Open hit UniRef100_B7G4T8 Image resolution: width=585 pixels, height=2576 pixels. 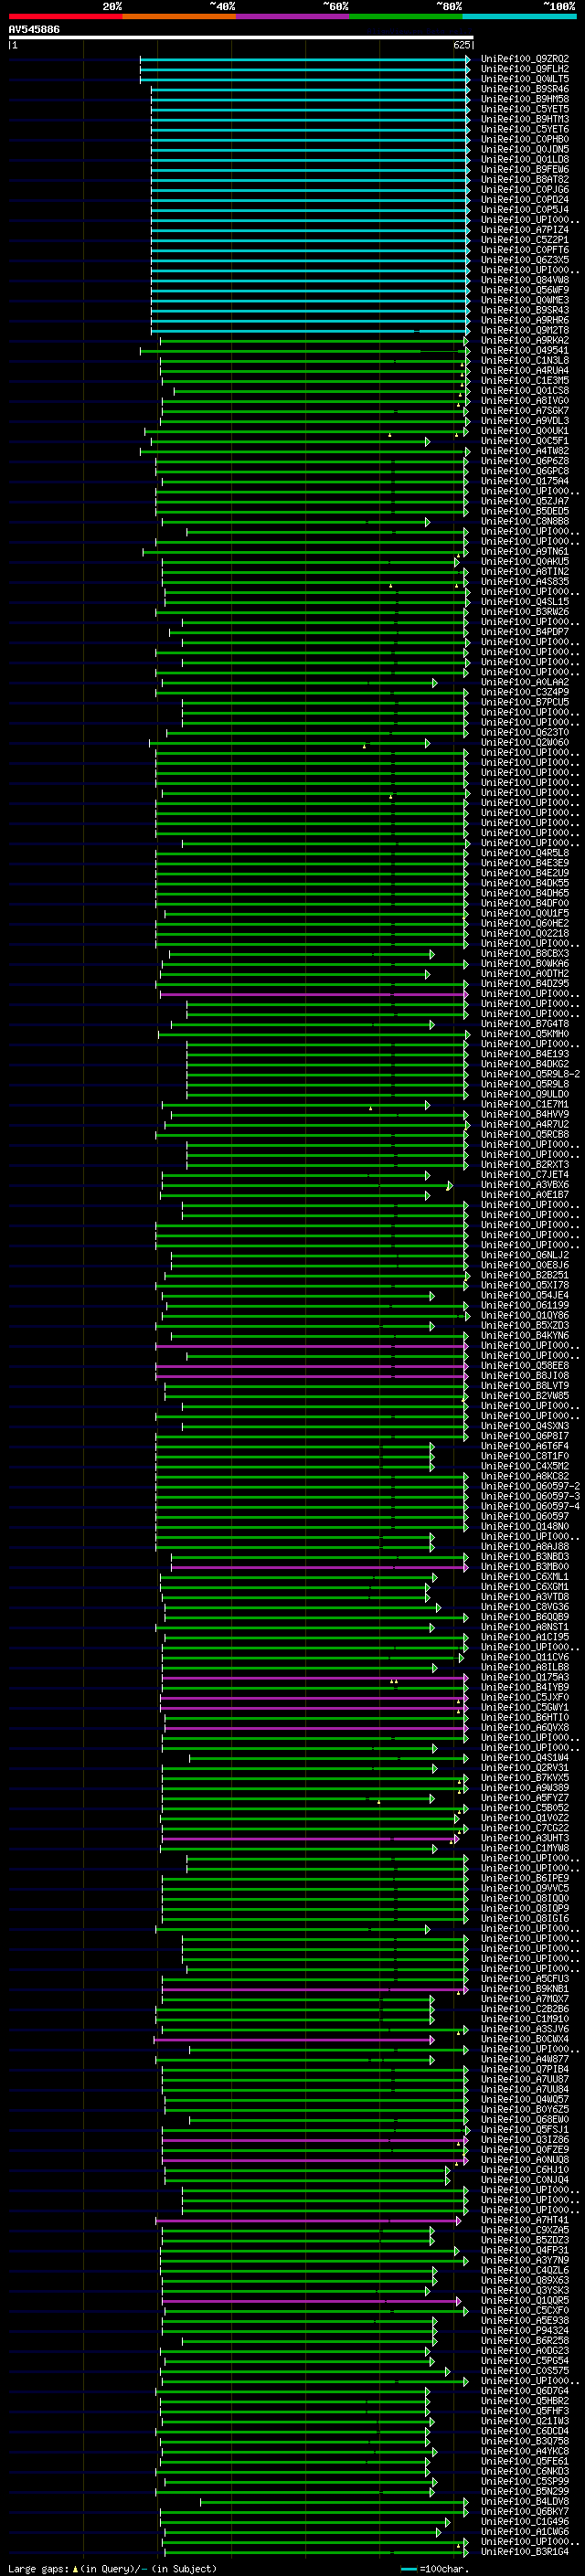[x=525, y=1024]
